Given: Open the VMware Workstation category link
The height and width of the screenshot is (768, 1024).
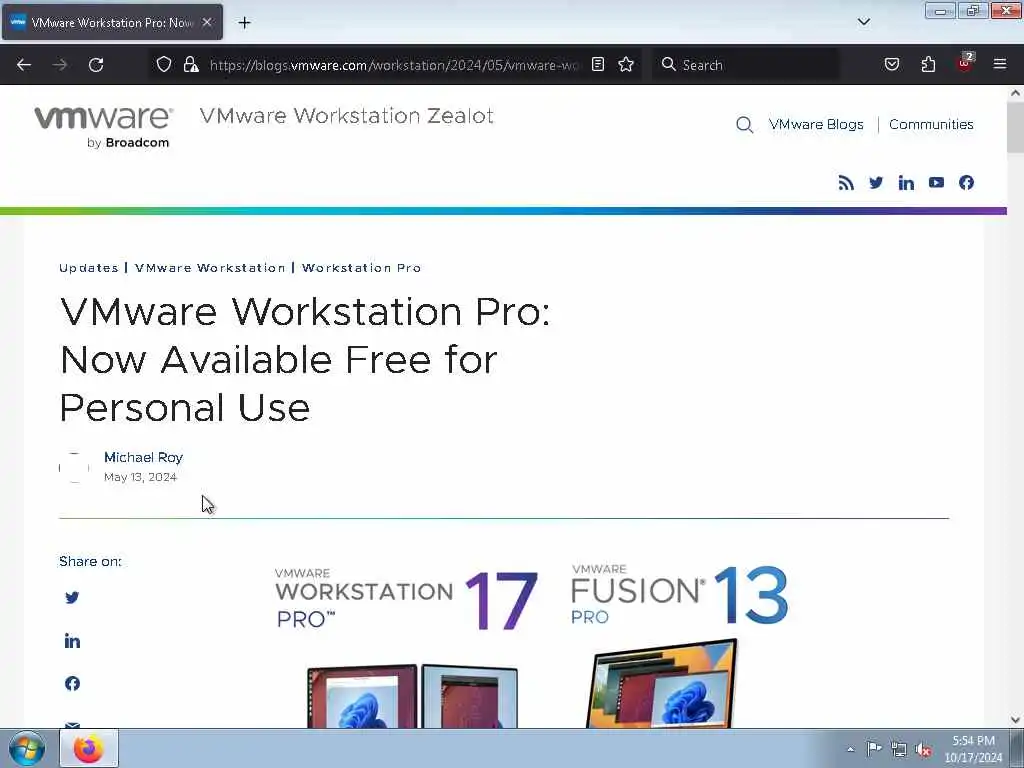Looking at the screenshot, I should [210, 268].
